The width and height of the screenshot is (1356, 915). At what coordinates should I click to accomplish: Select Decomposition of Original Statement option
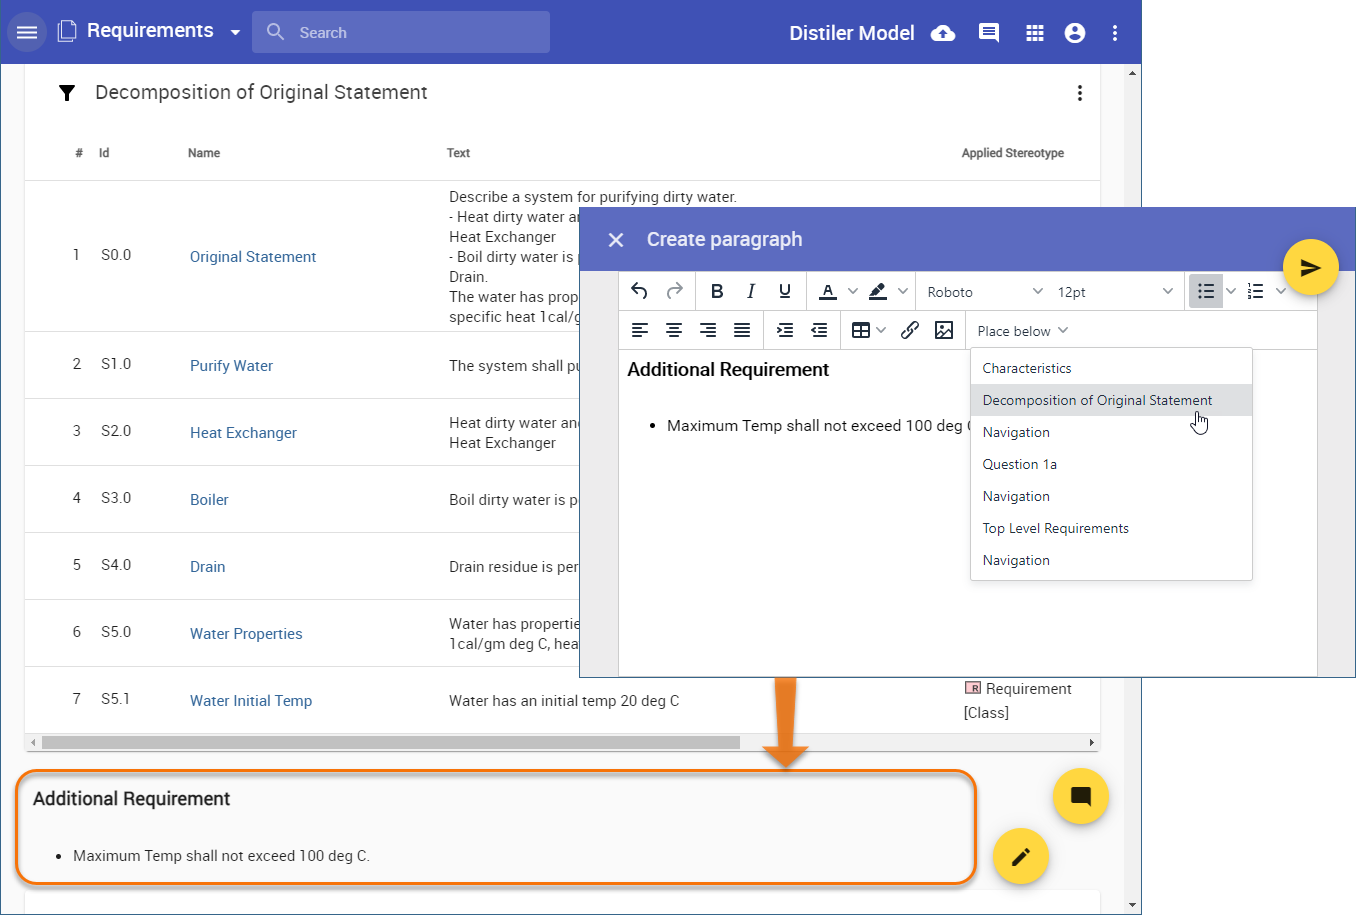1097,400
